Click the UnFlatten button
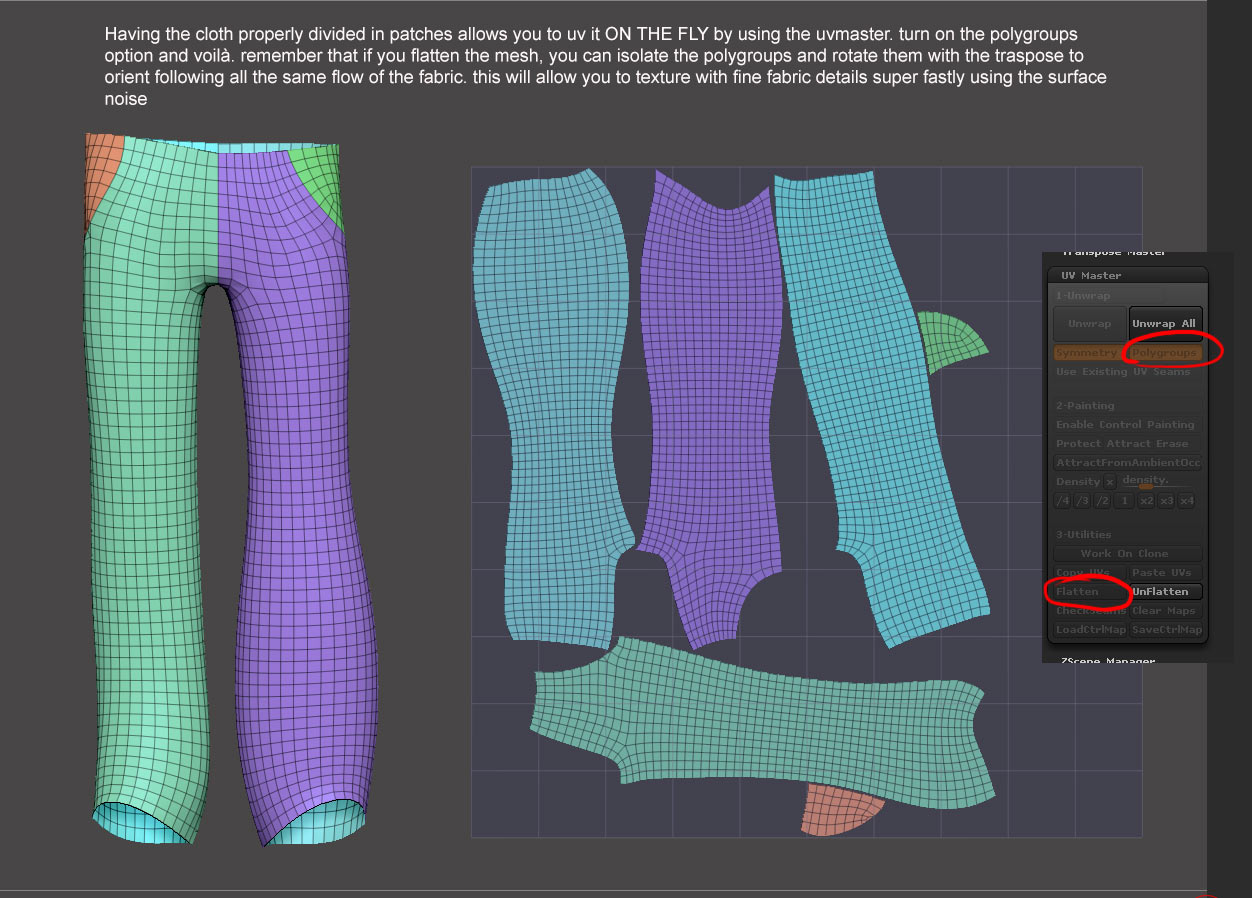 point(1166,592)
